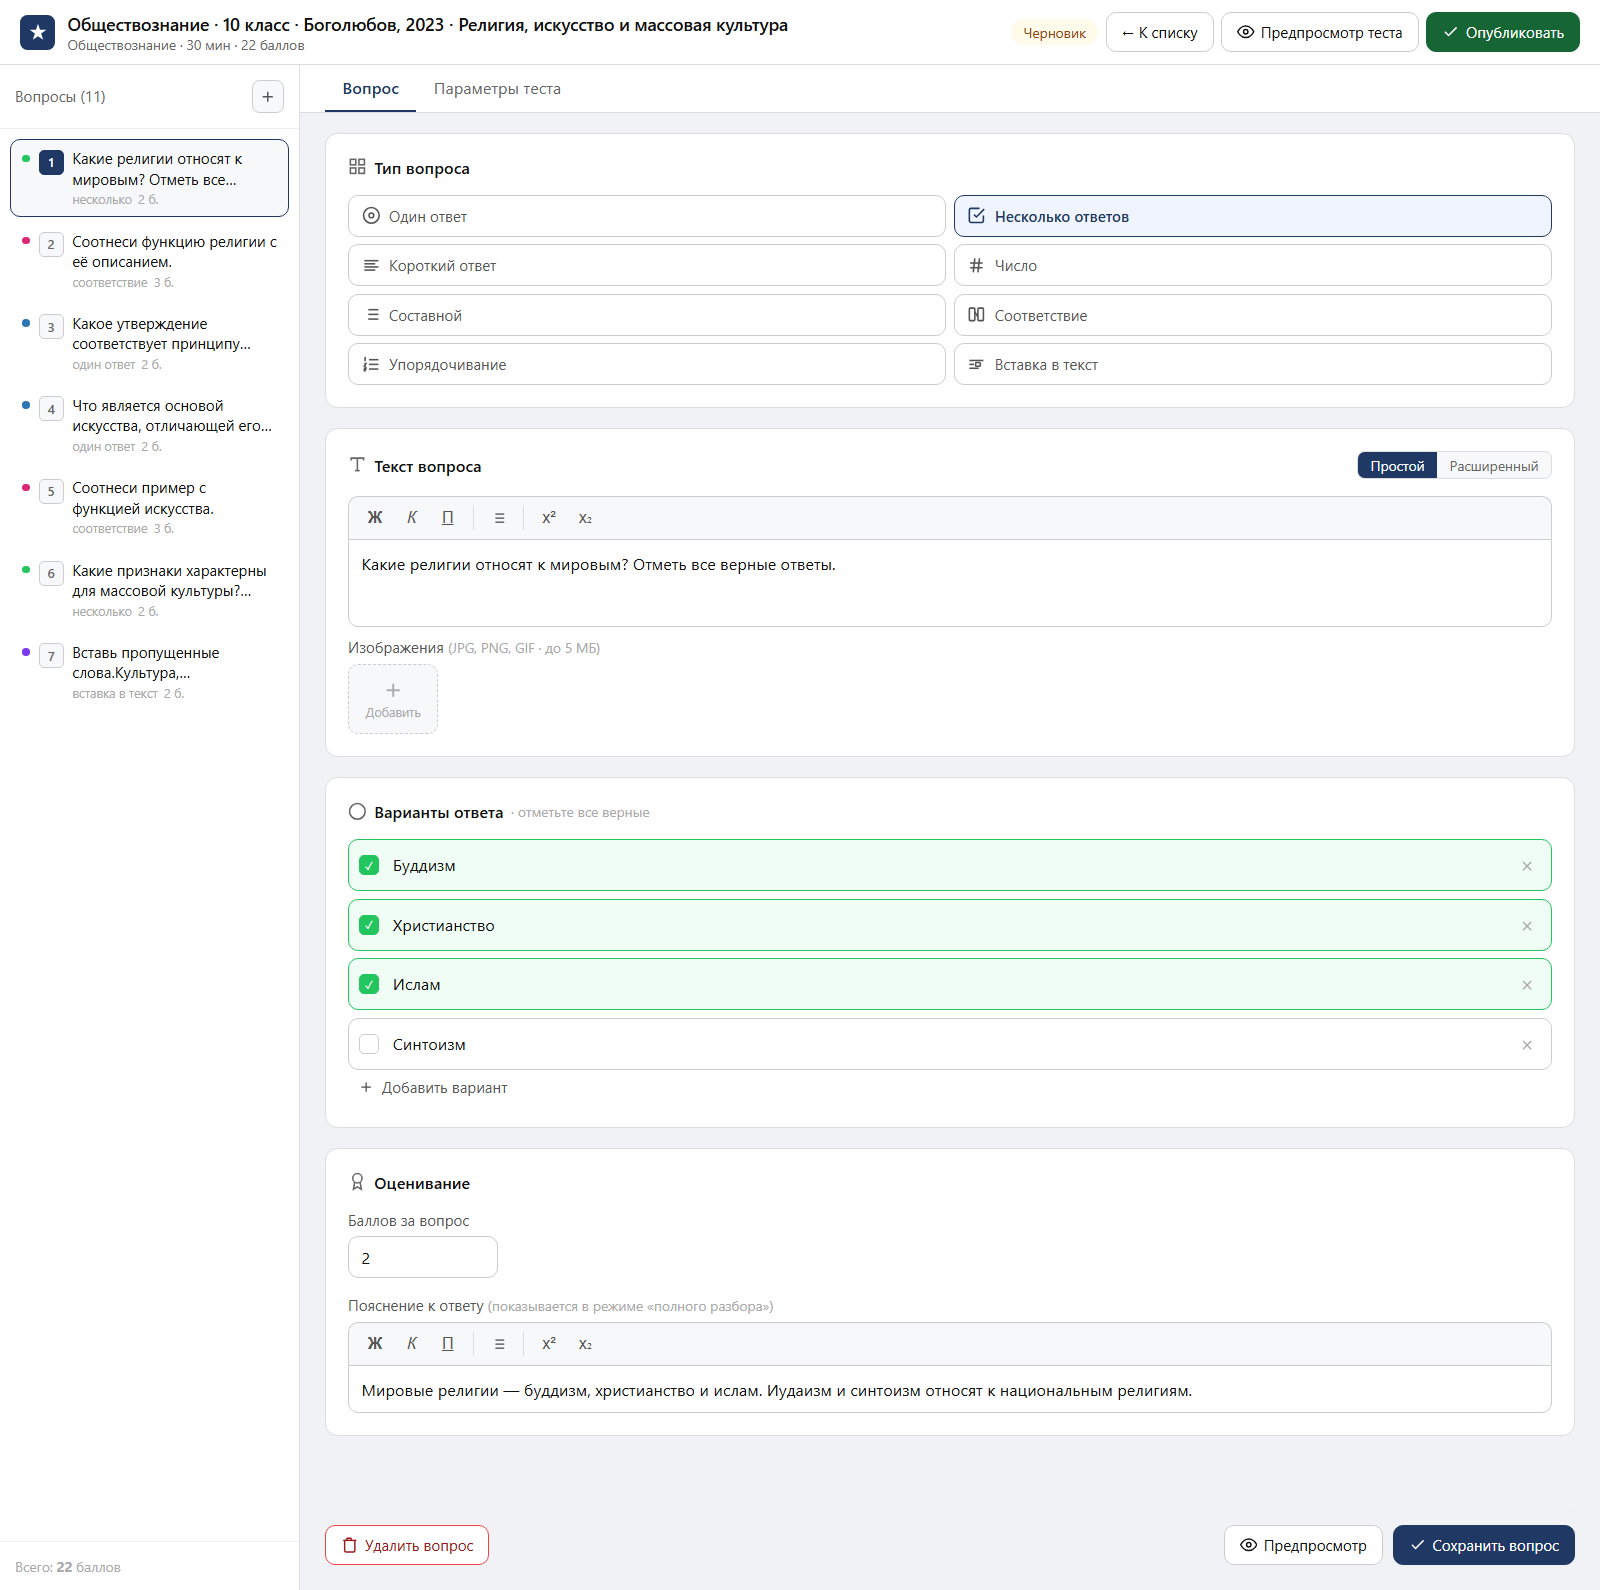1600x1590 pixels.
Task: Select the Один ответ question type
Action: [x=647, y=216]
